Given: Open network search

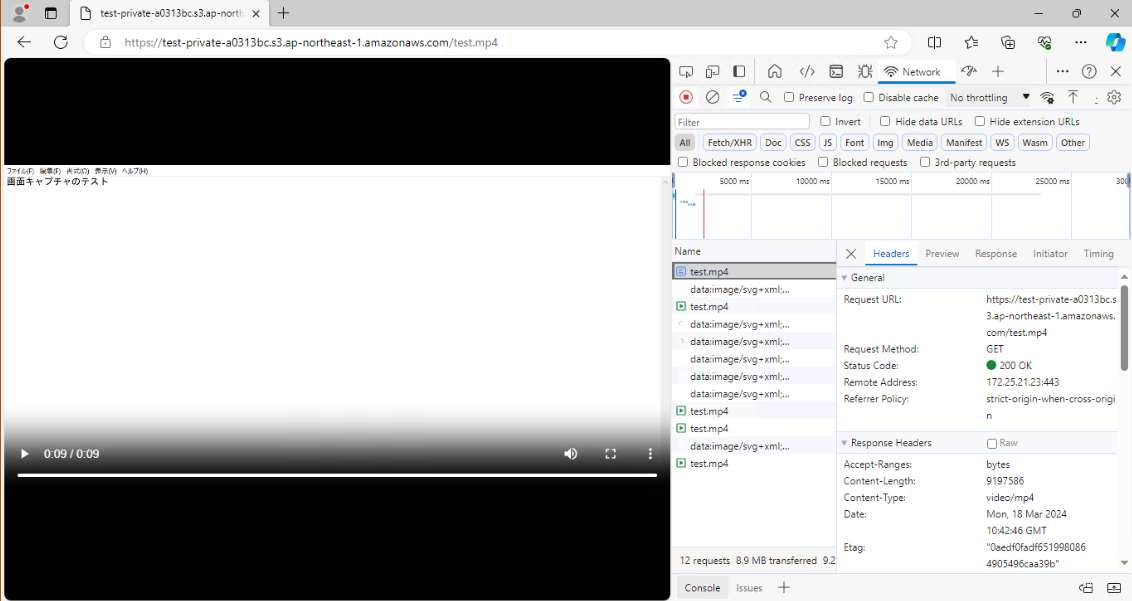Looking at the screenshot, I should [766, 97].
